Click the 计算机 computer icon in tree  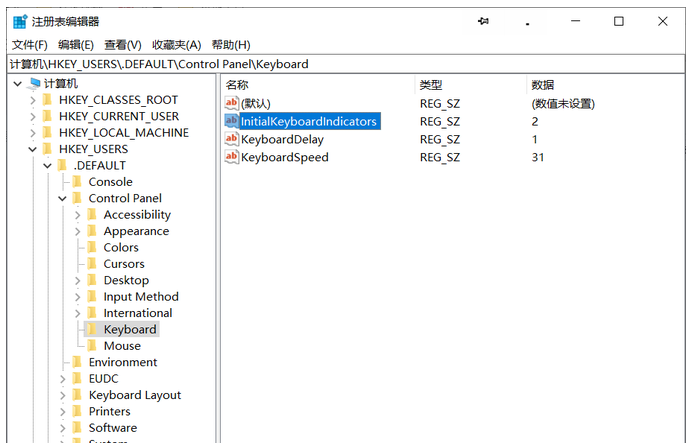tap(34, 84)
